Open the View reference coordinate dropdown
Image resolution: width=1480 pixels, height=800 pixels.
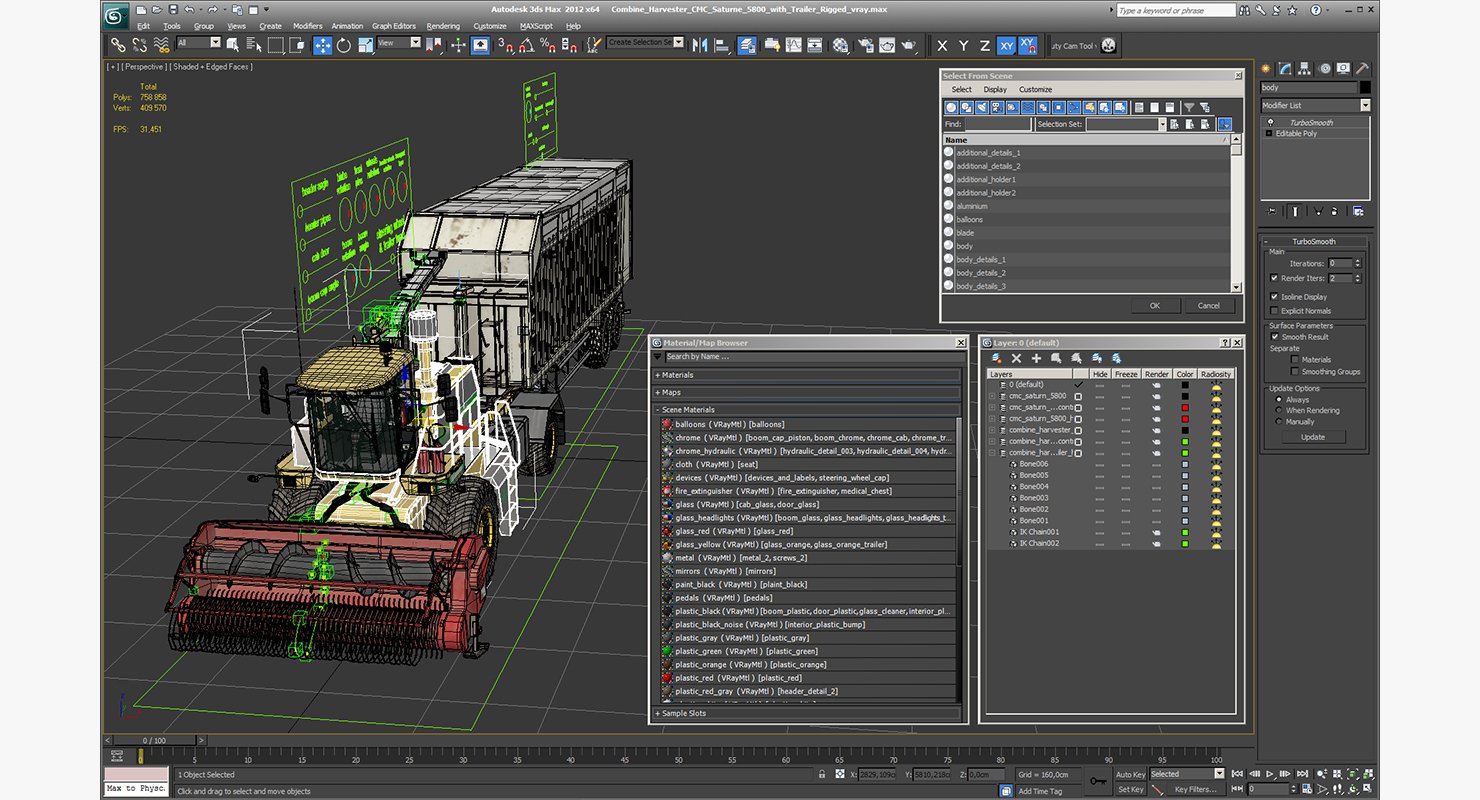[399, 43]
